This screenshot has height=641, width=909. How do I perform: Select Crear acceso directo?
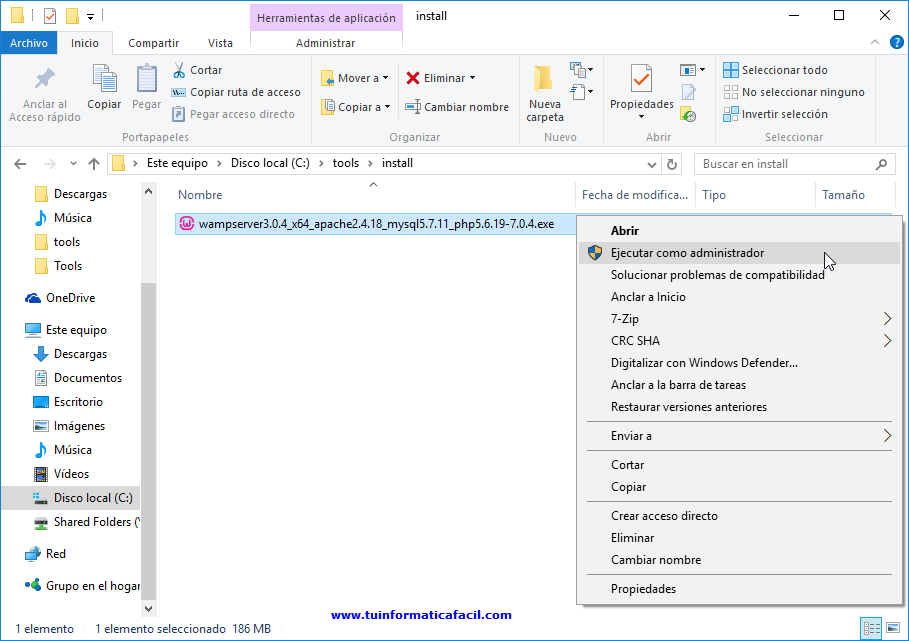739,516
